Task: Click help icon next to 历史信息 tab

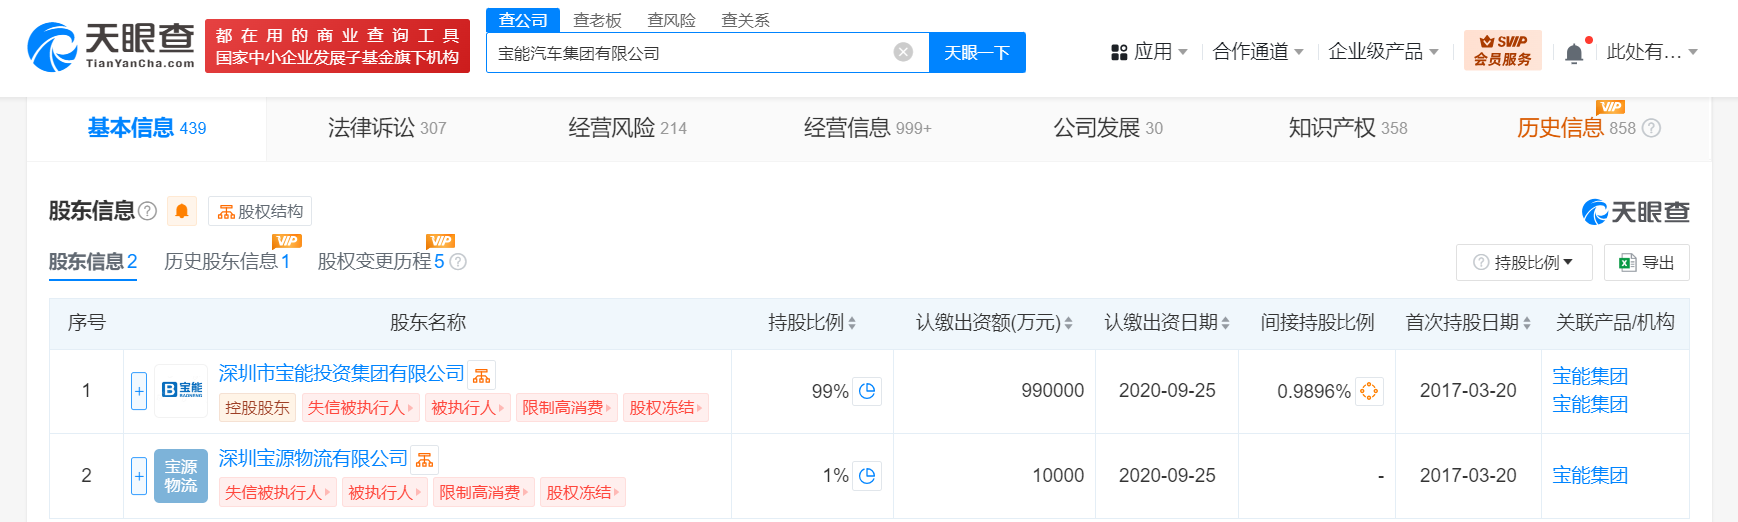Action: click(1651, 128)
